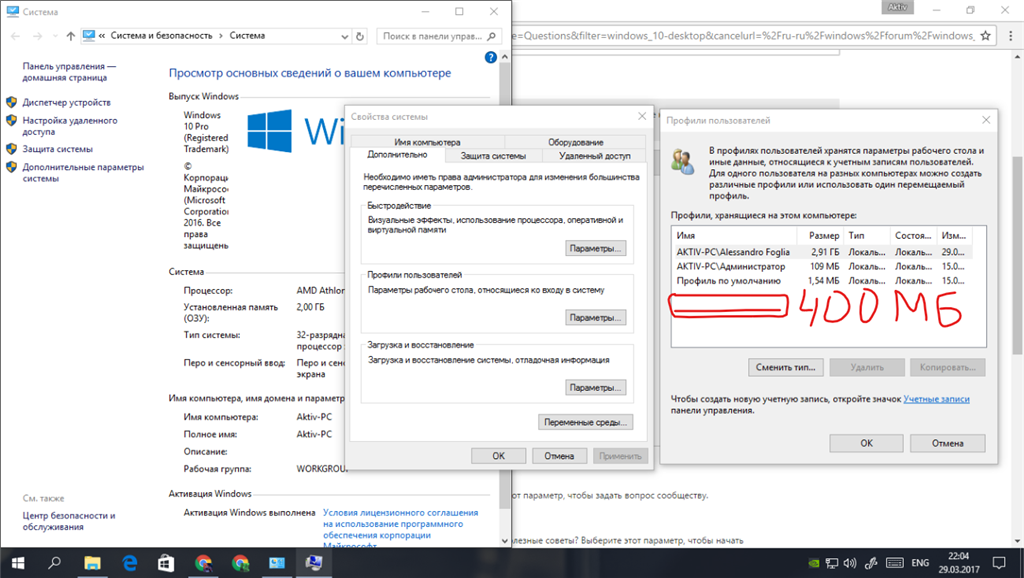Open the browser three-dot menu

(1010, 36)
